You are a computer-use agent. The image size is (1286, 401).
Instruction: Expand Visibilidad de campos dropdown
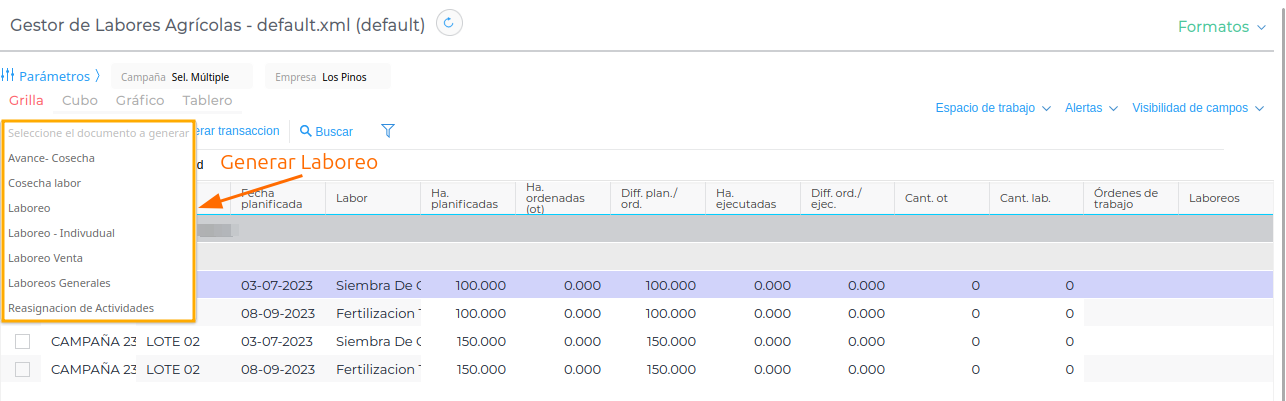[x=1198, y=108]
